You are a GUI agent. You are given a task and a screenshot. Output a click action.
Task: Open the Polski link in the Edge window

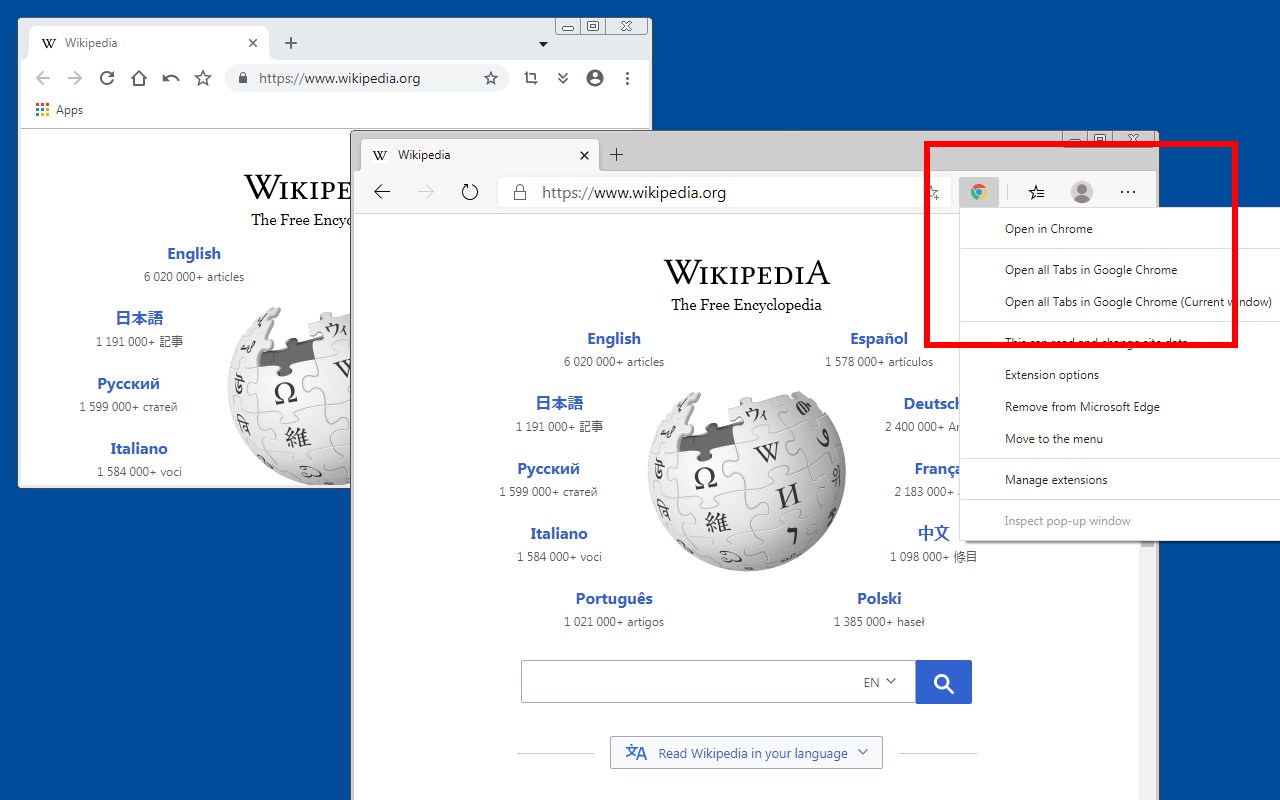(x=879, y=599)
